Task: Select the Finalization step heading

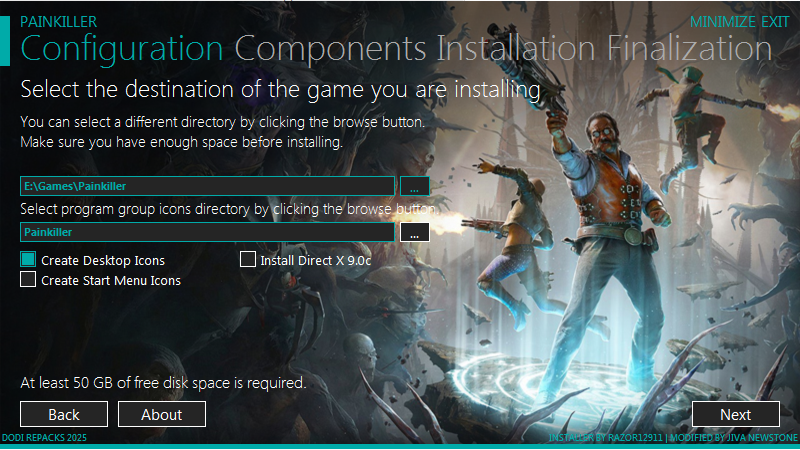Action: click(x=689, y=49)
